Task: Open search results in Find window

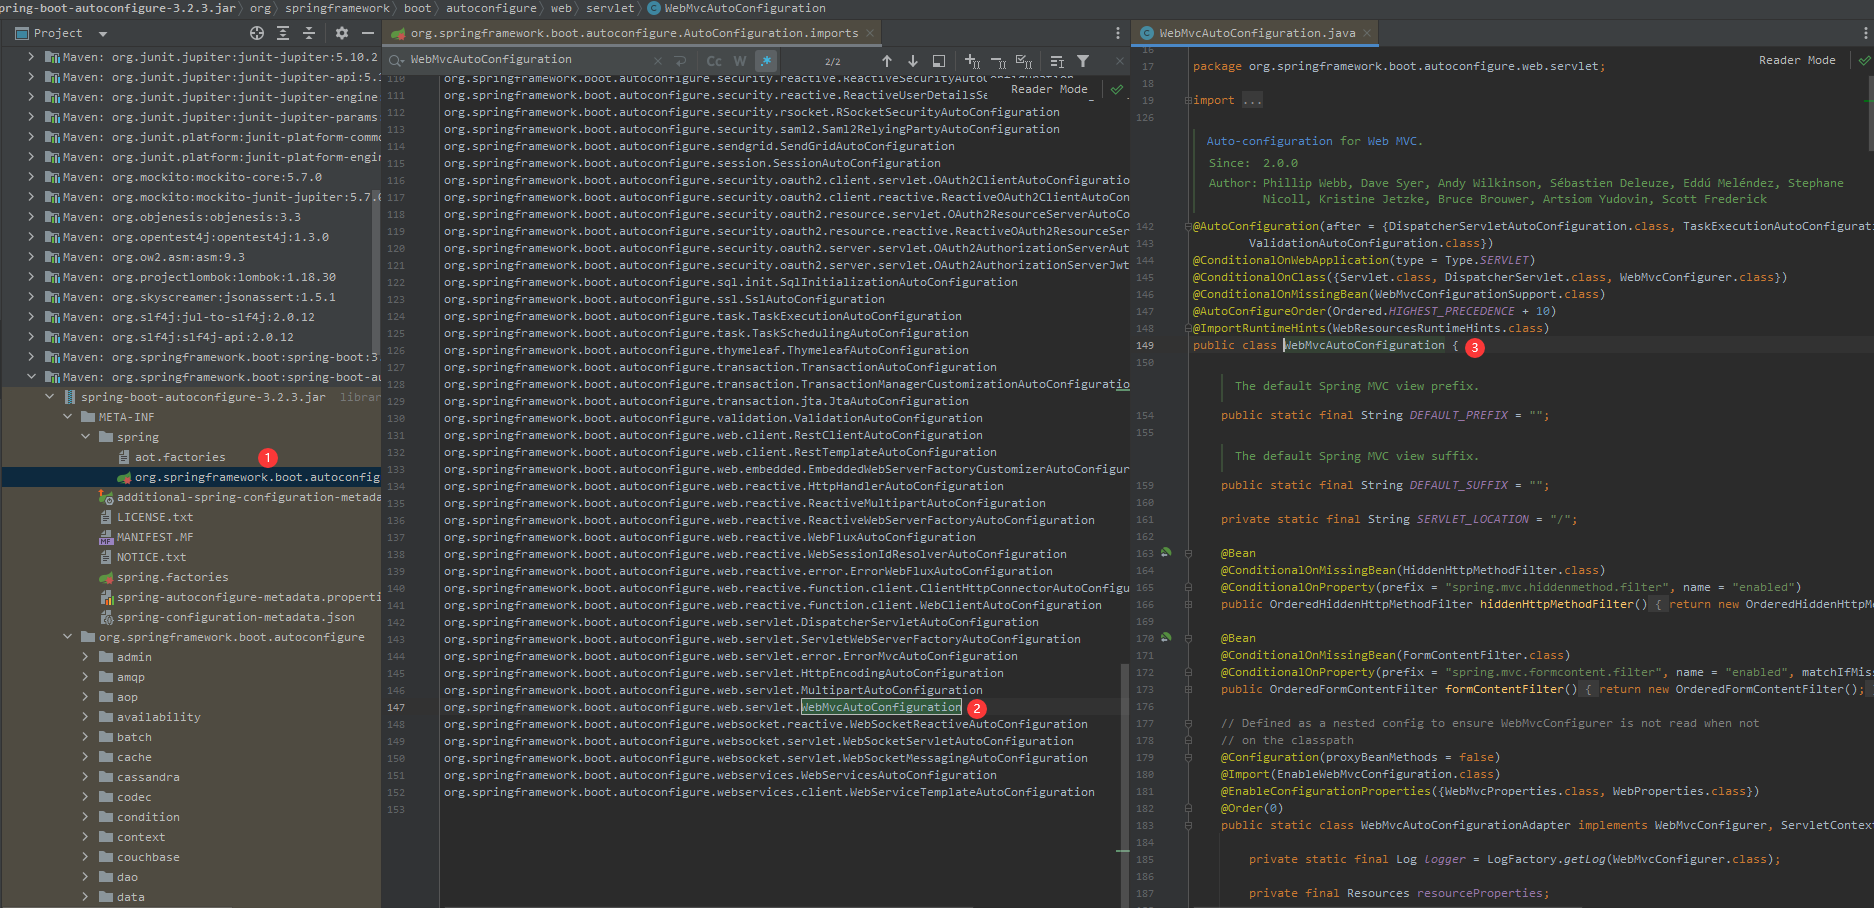Action: tap(938, 61)
